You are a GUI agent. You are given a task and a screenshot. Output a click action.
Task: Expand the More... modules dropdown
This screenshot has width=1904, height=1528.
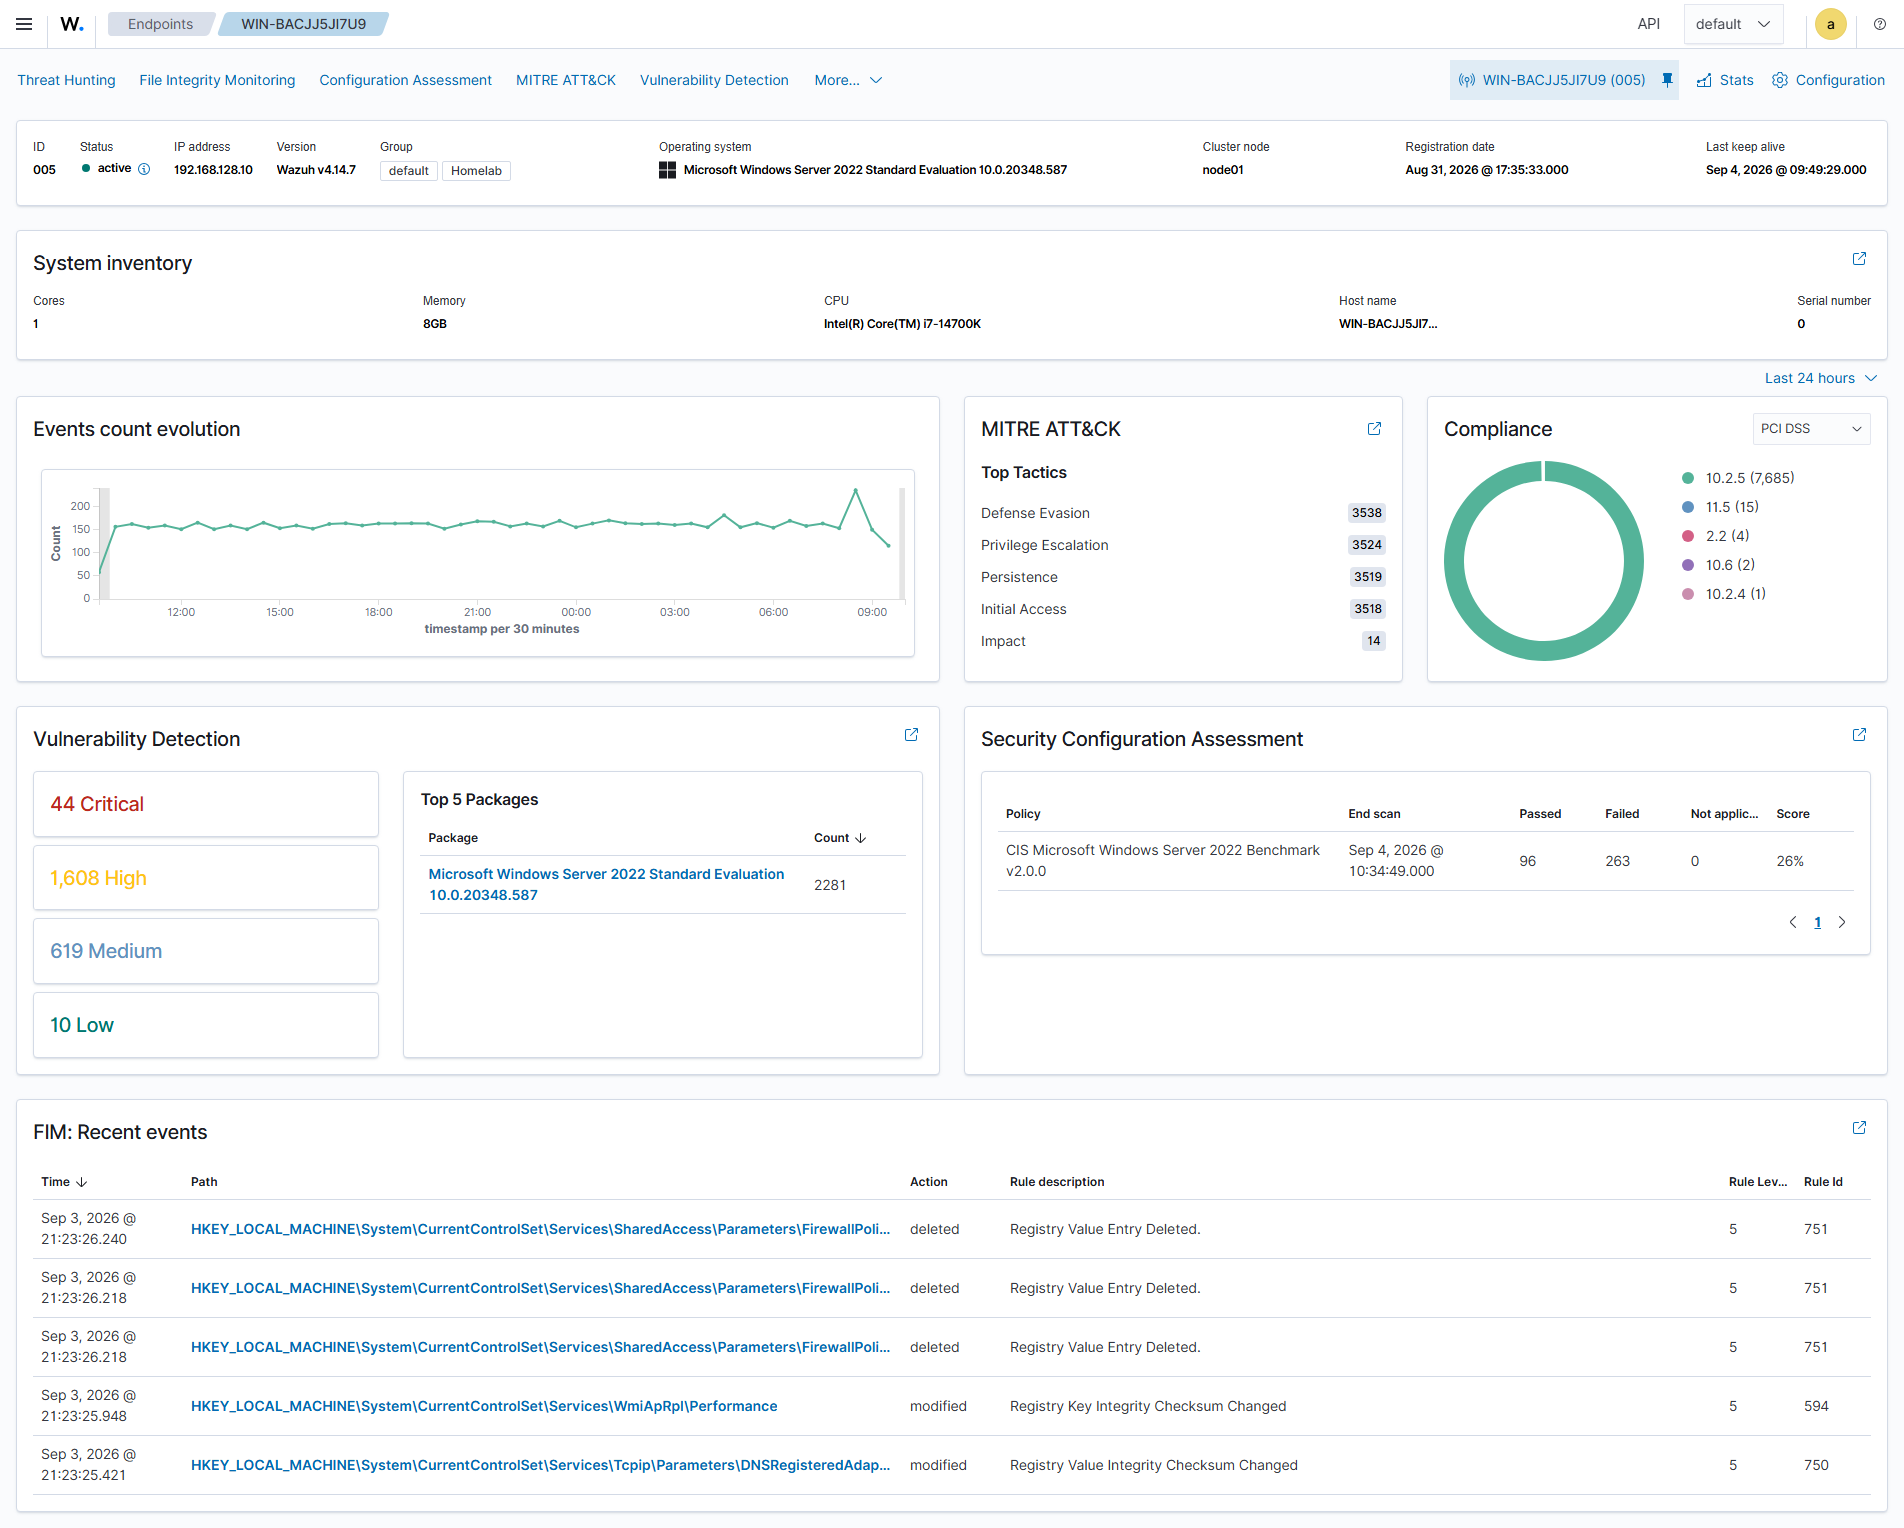click(x=848, y=80)
